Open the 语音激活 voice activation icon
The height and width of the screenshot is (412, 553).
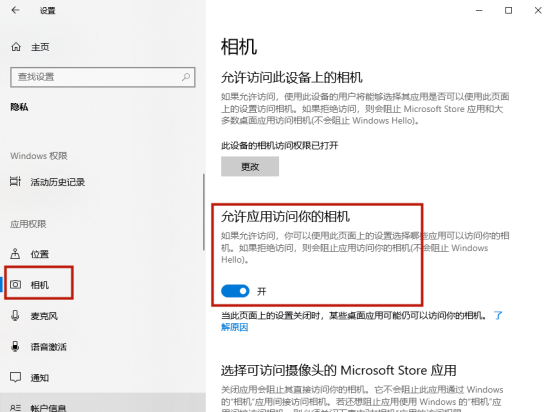(x=15, y=346)
